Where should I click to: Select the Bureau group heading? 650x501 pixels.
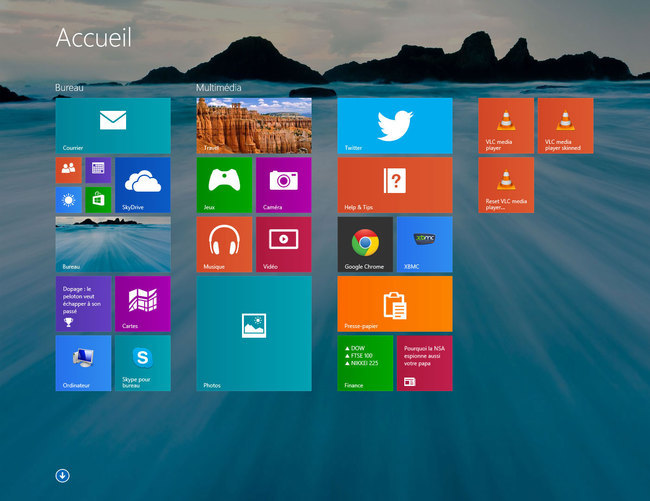click(69, 87)
